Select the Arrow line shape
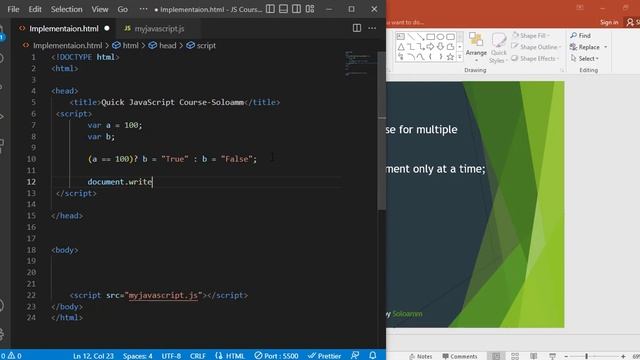The height and width of the screenshot is (360, 640). pos(420,37)
